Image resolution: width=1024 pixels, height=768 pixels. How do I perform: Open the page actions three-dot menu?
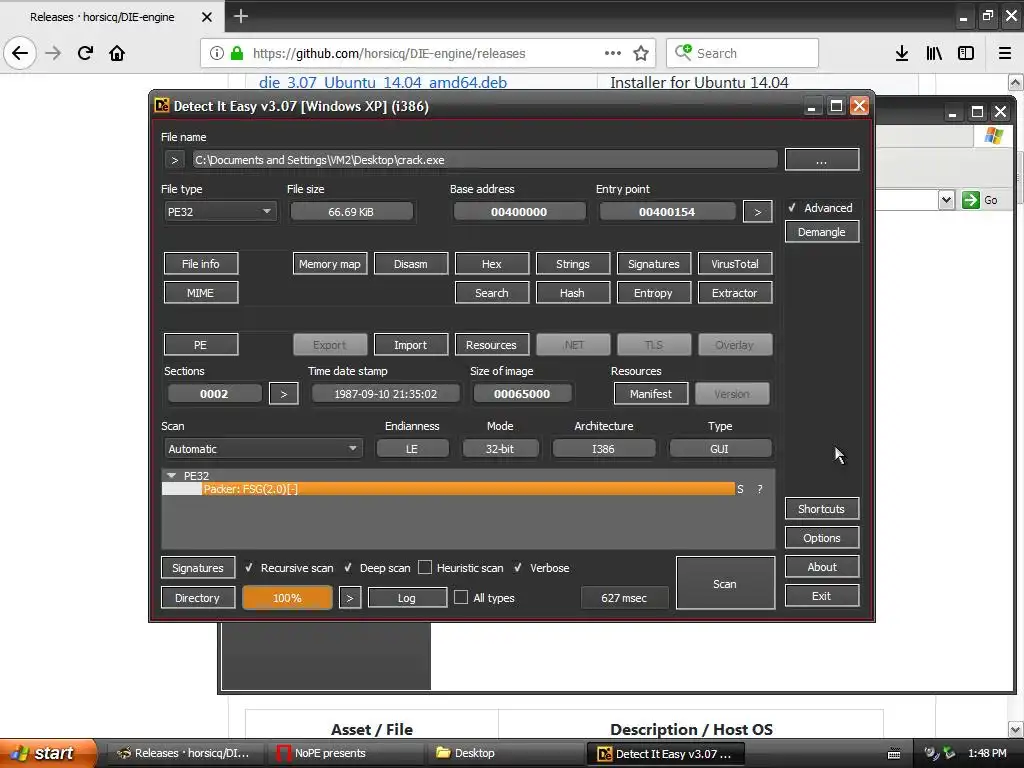(613, 53)
